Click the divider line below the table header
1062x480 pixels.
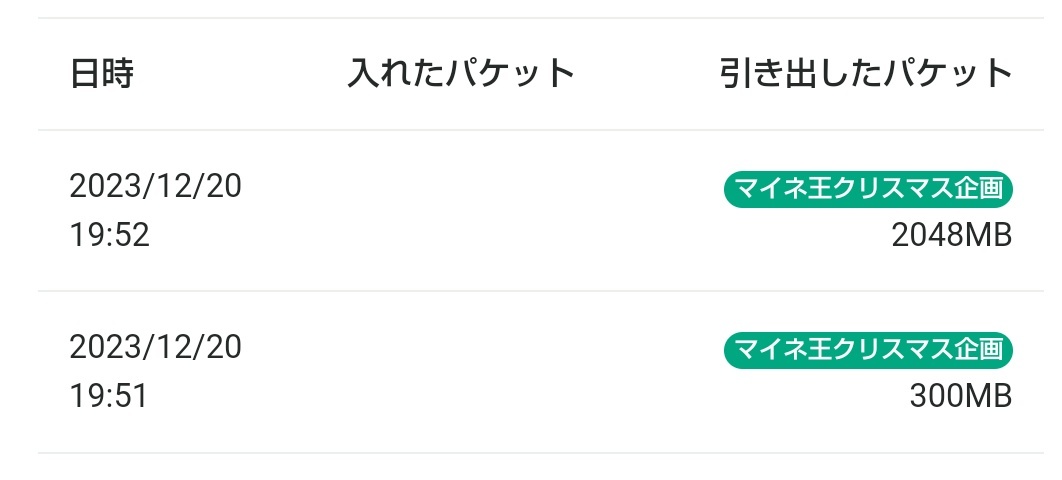click(x=540, y=129)
